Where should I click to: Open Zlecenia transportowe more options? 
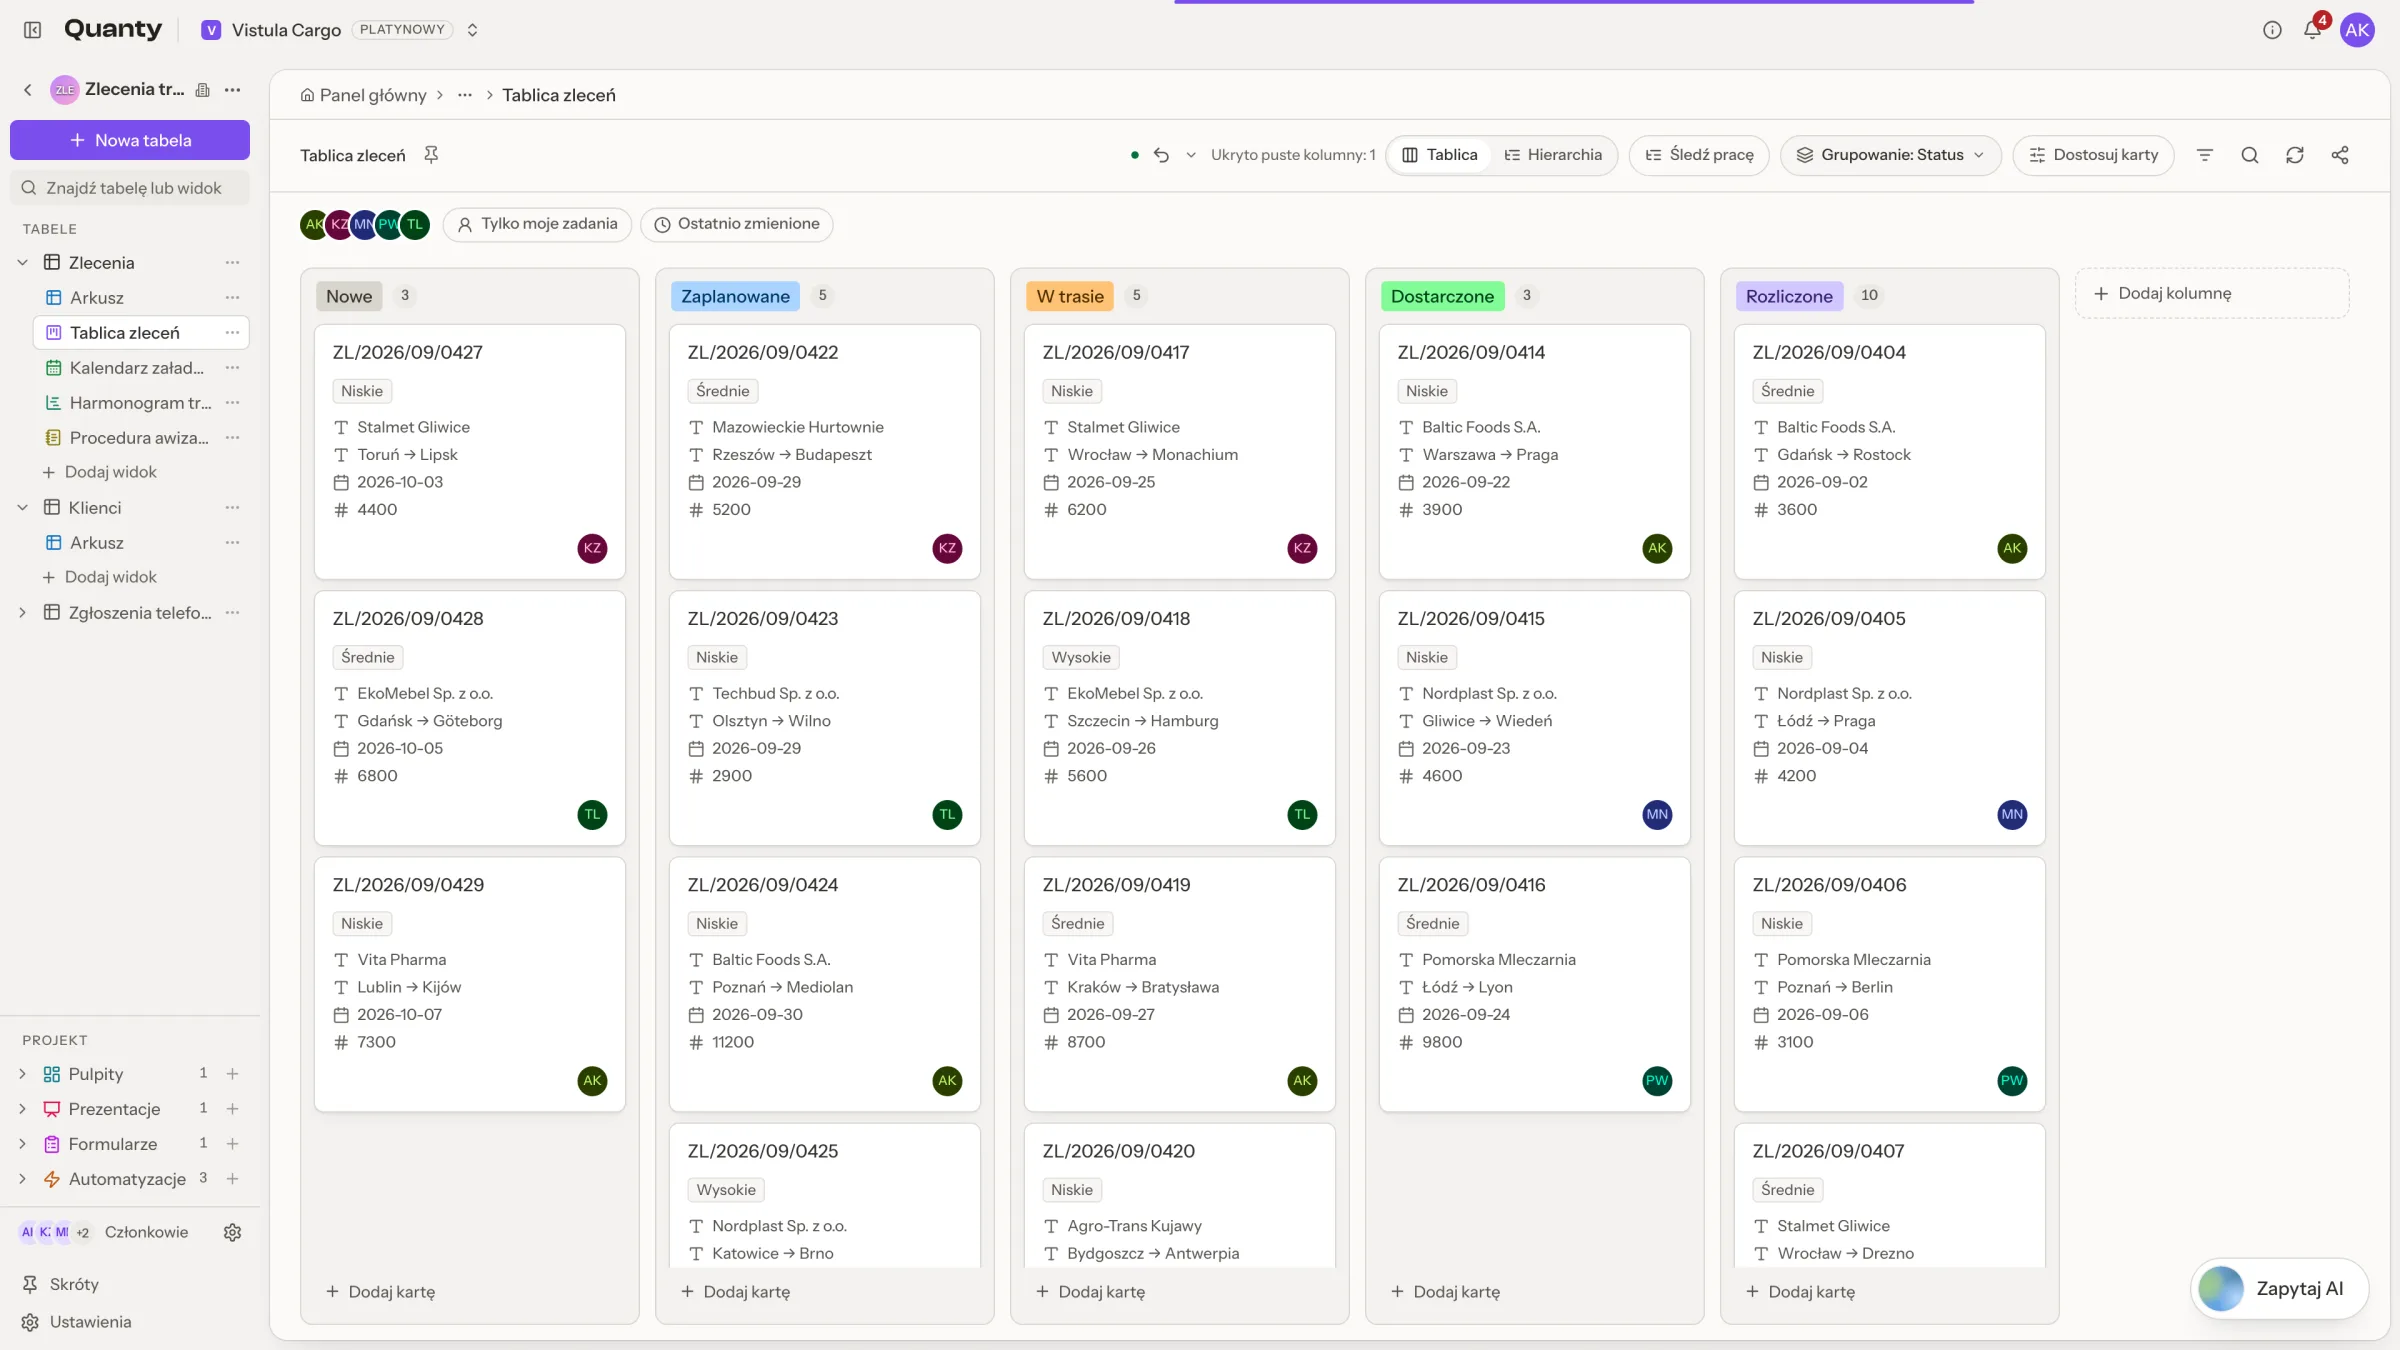(232, 90)
